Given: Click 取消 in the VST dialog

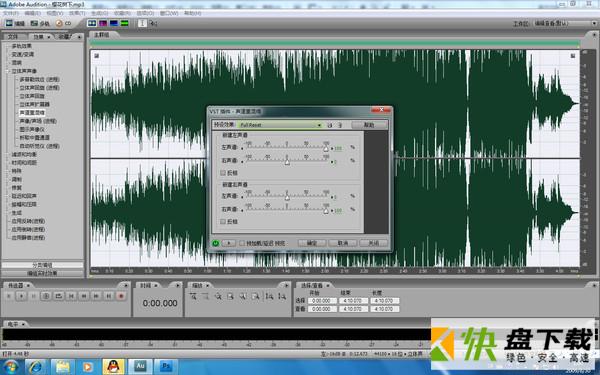Looking at the screenshot, I should click(x=342, y=243).
